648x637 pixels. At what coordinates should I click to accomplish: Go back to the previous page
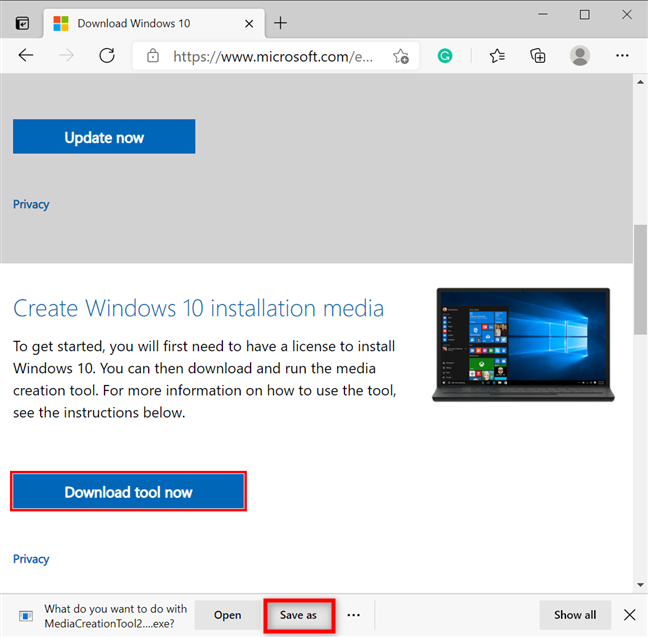click(26, 55)
